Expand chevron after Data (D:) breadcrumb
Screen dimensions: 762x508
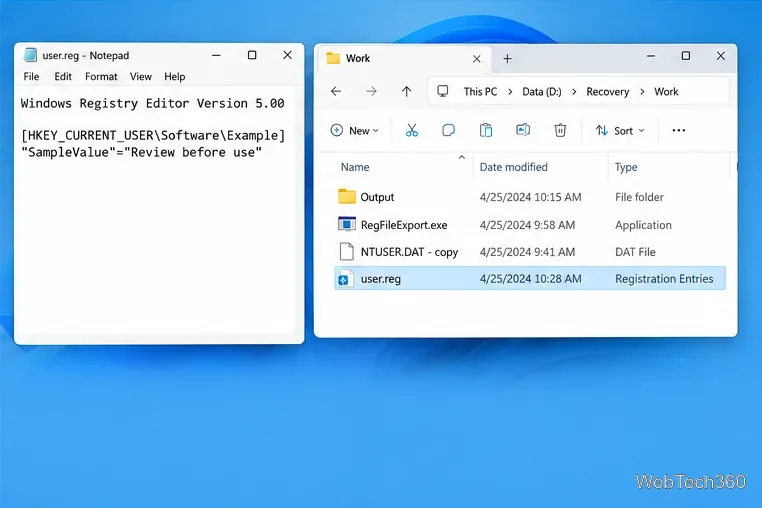pos(574,92)
